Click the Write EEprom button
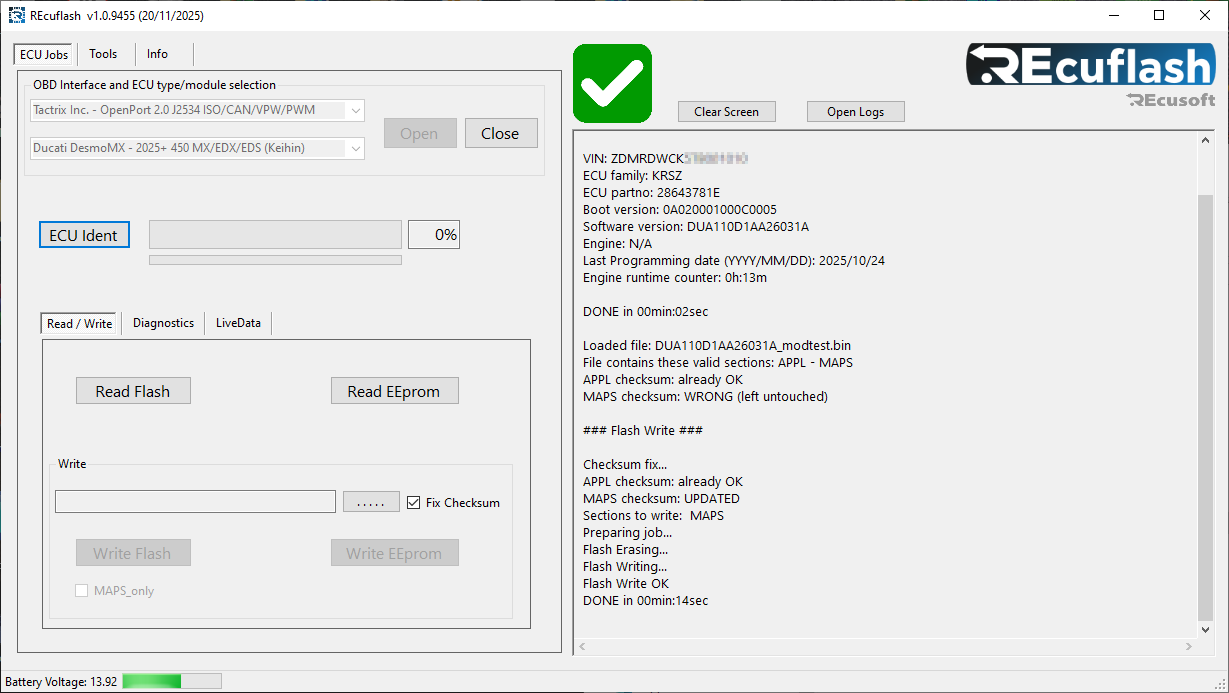Viewport: 1229px width, 693px height. 394,553
